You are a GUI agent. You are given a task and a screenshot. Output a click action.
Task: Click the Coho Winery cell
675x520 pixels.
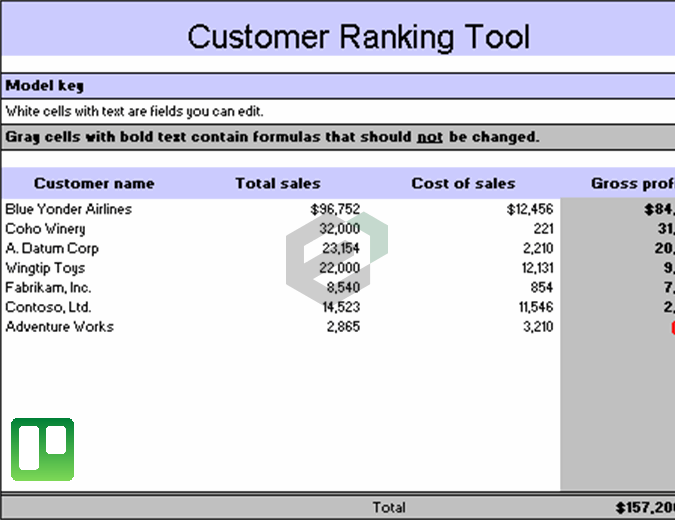tap(45, 229)
